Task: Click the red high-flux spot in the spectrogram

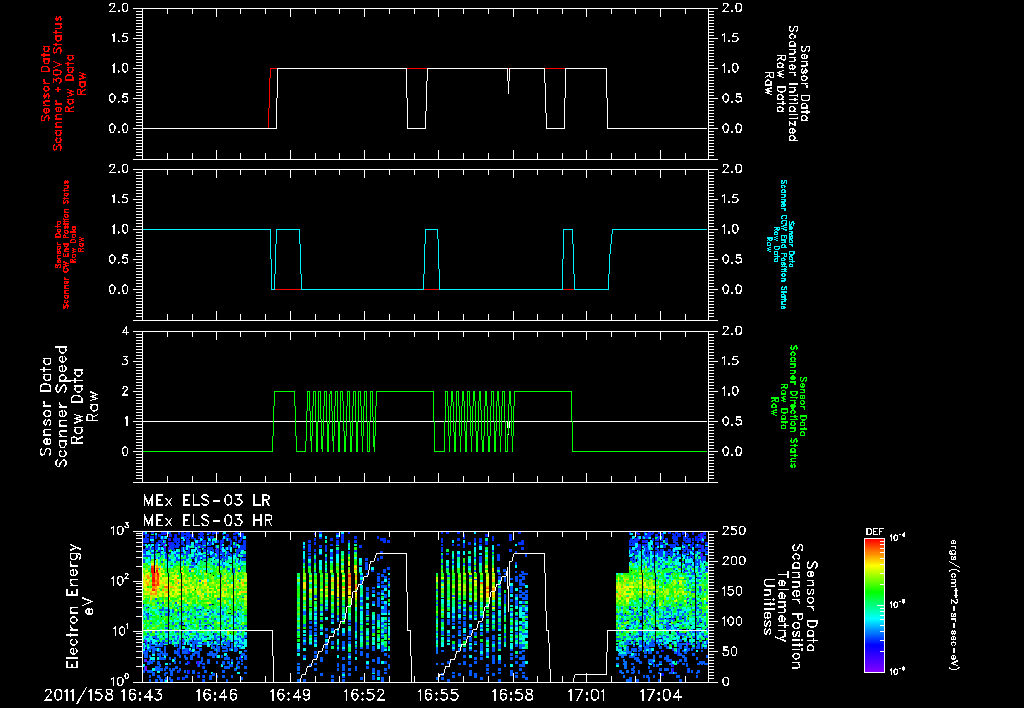Action: (155, 579)
